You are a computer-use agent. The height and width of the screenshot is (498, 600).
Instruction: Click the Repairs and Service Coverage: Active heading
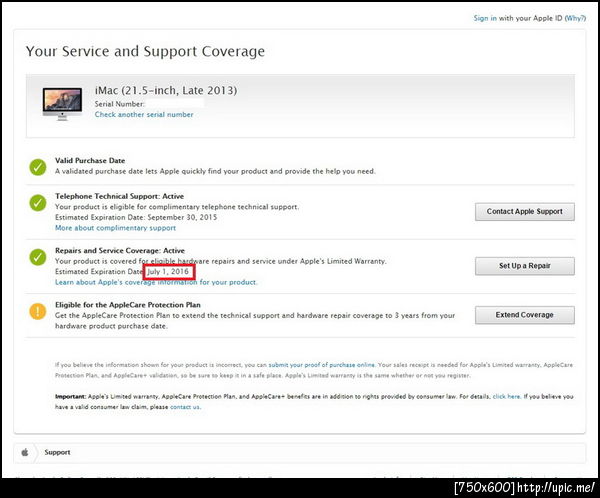[120, 250]
